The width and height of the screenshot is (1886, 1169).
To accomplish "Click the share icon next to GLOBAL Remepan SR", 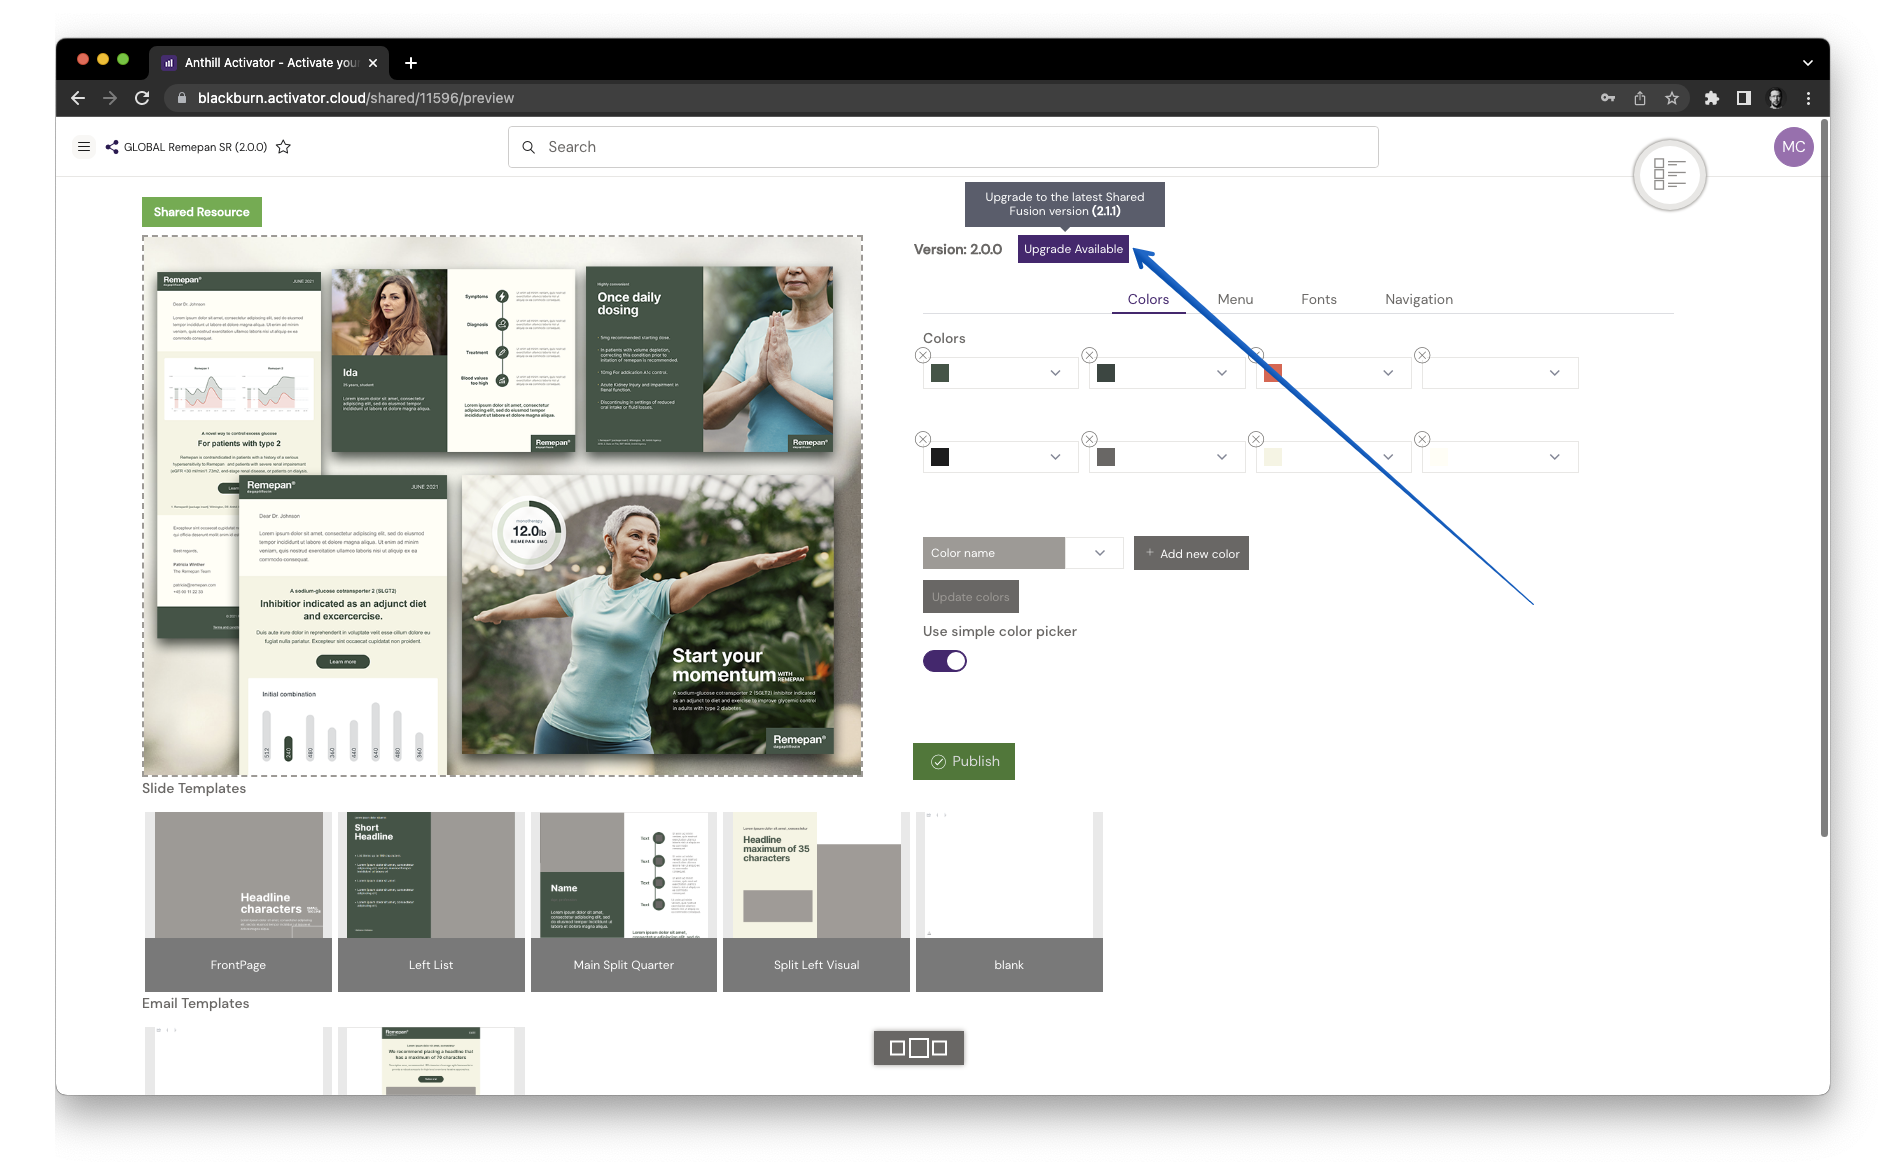I will [x=110, y=147].
